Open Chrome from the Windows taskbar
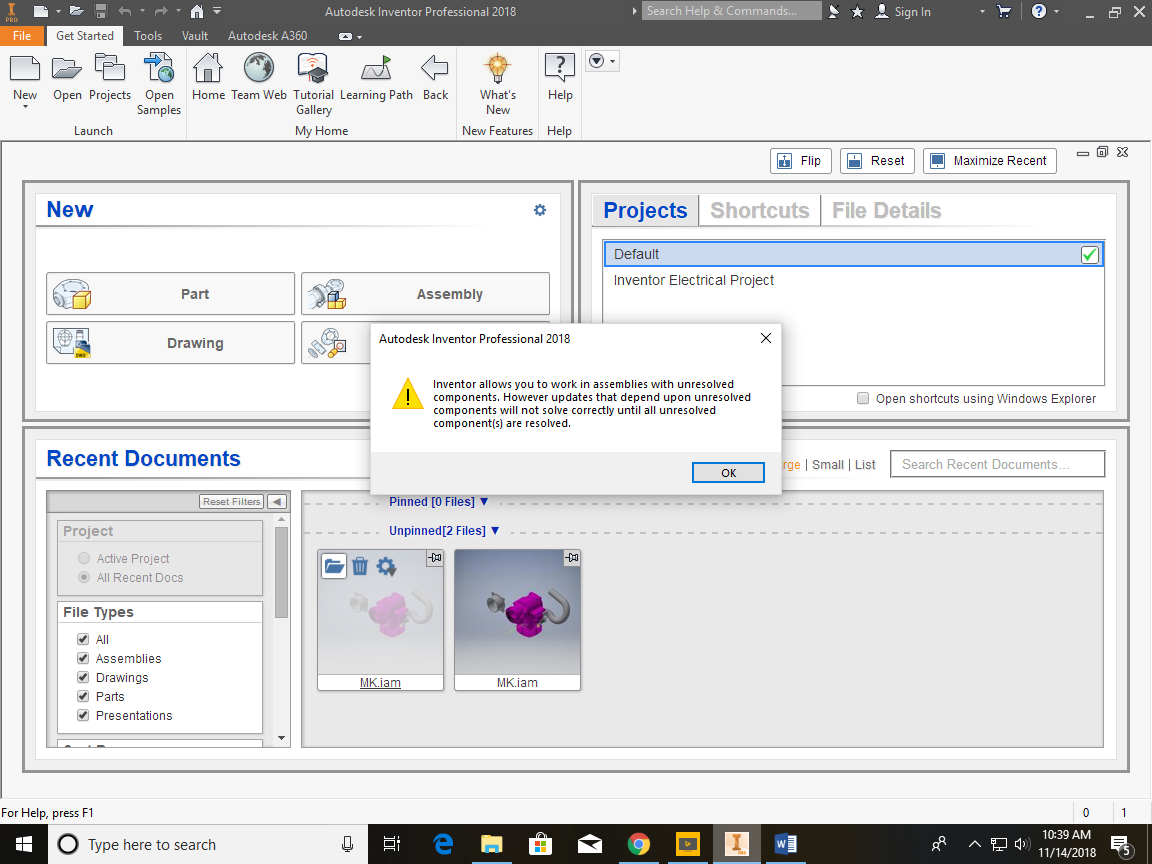The height and width of the screenshot is (864, 1152). [x=638, y=844]
